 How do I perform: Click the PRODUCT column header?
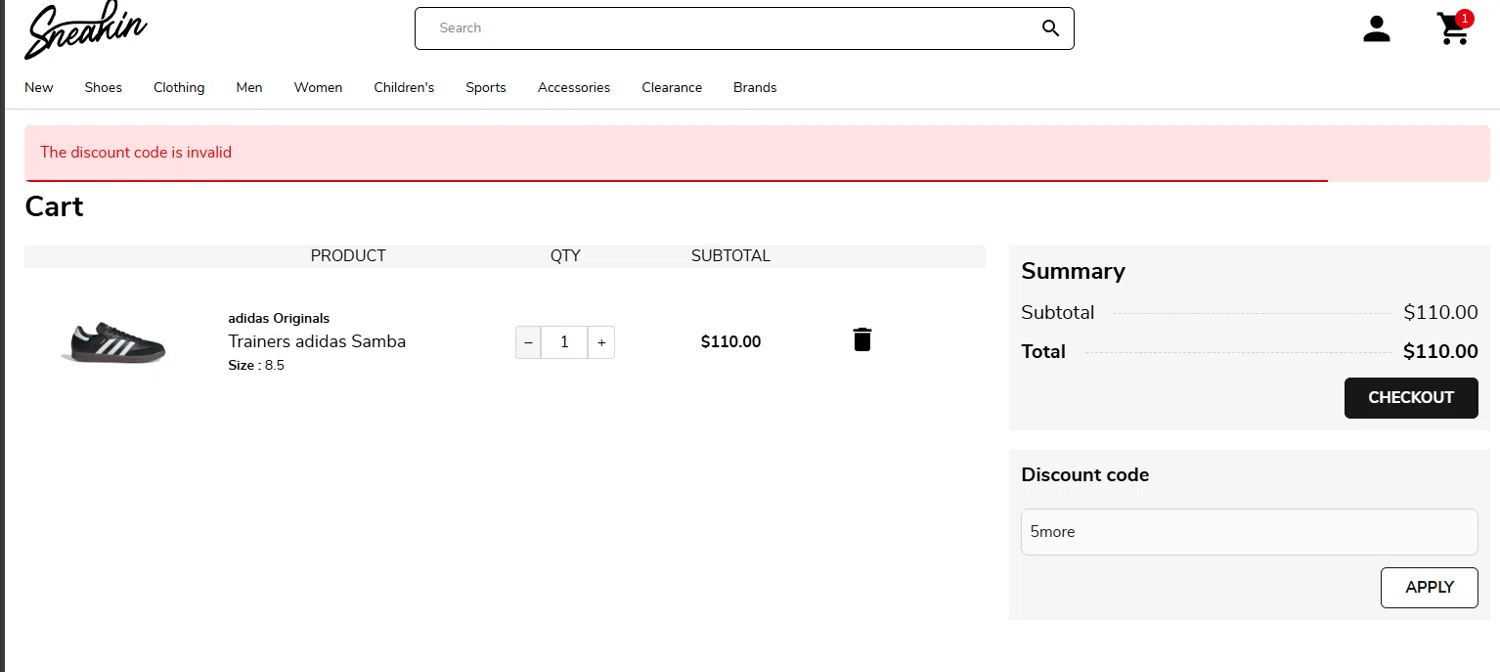[348, 256]
